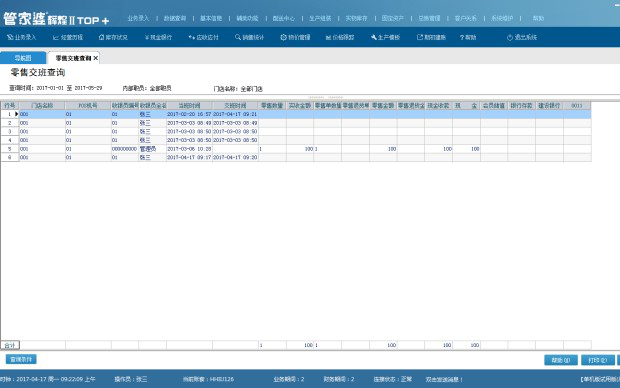This screenshot has width=620, height=388.
Task: Open 帮助 with the question mark icon
Action: [468, 37]
